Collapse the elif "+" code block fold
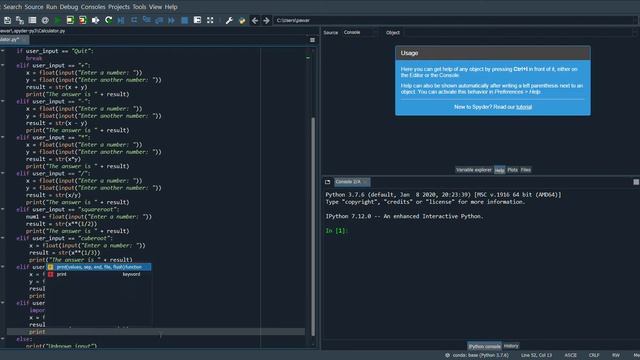 pos(3,65)
